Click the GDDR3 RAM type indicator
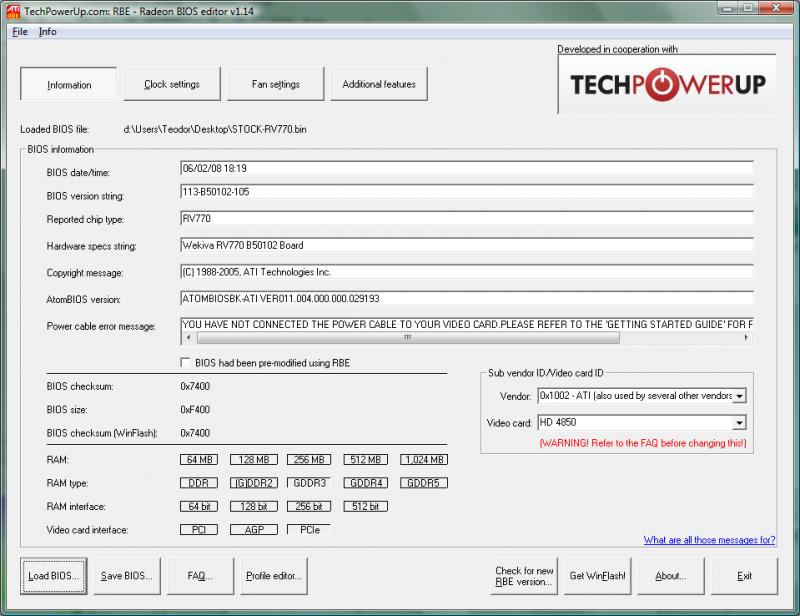Screen dimensions: 800x616 pyautogui.click(x=309, y=483)
